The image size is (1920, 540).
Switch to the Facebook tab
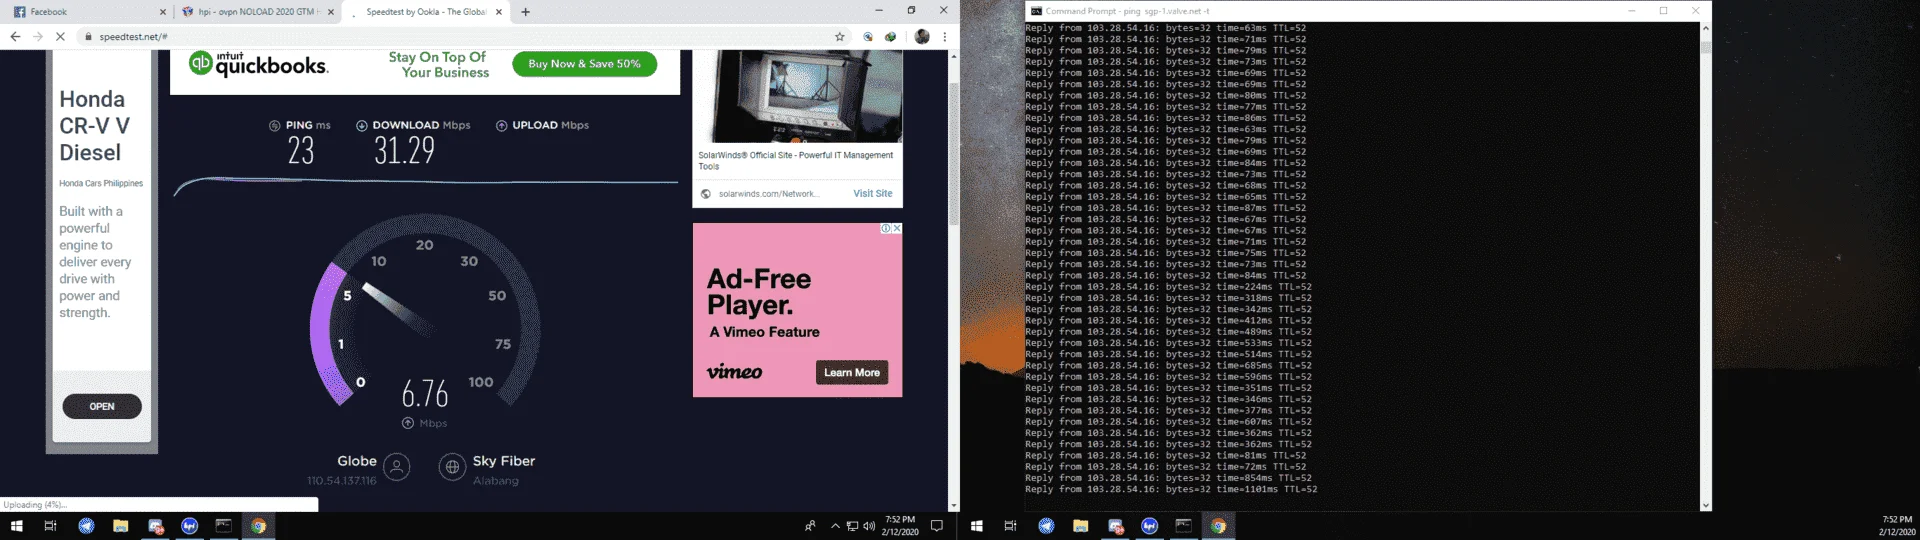point(86,12)
